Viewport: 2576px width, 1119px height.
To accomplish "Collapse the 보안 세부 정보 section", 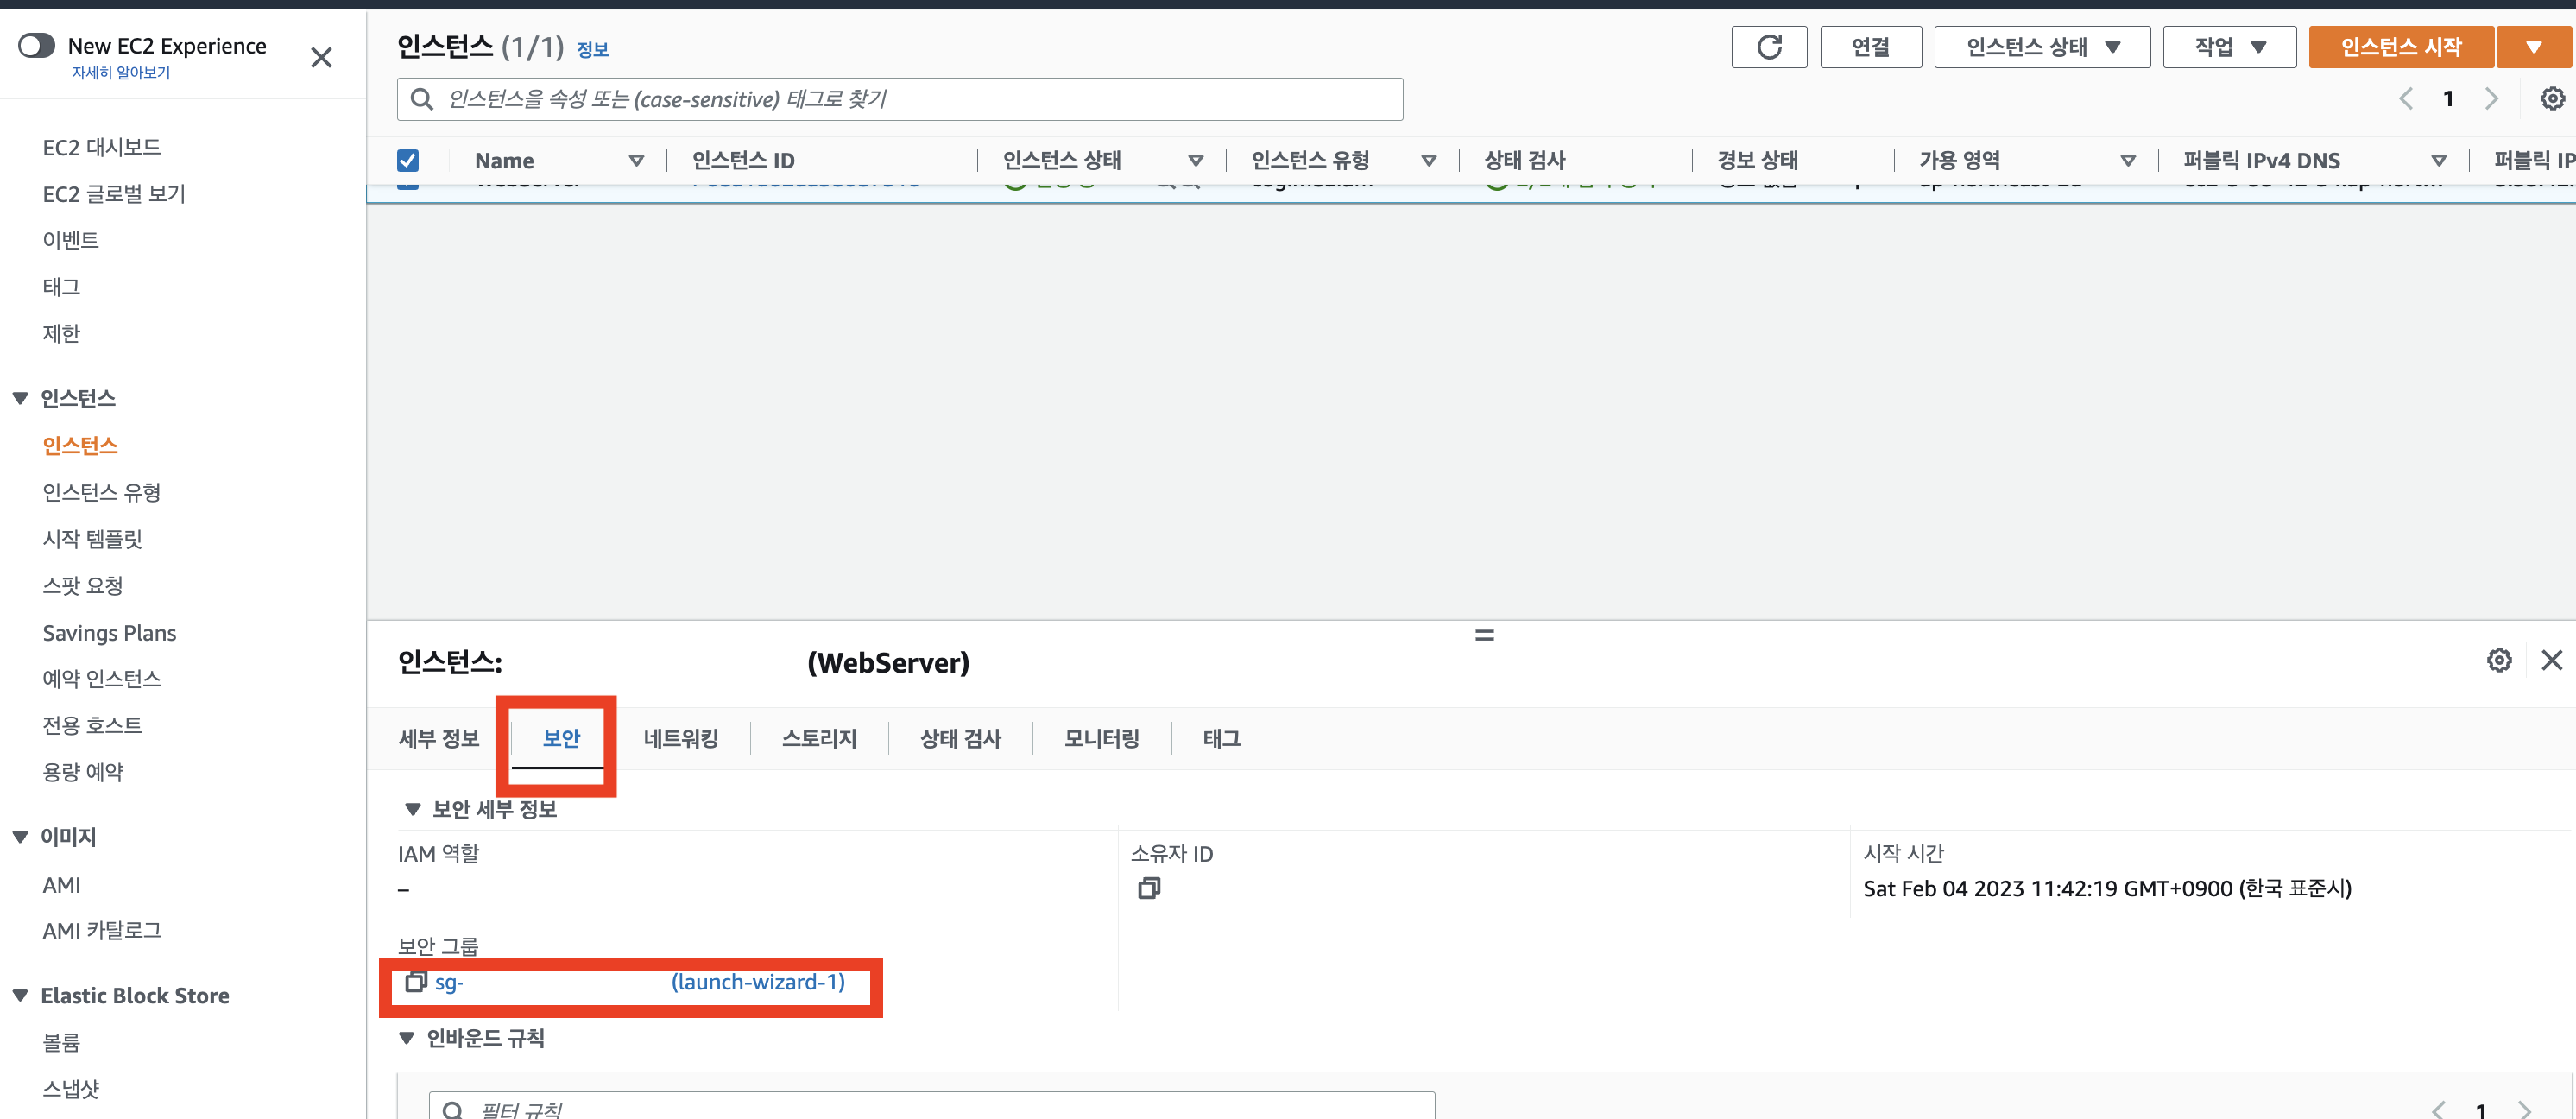I will click(412, 809).
